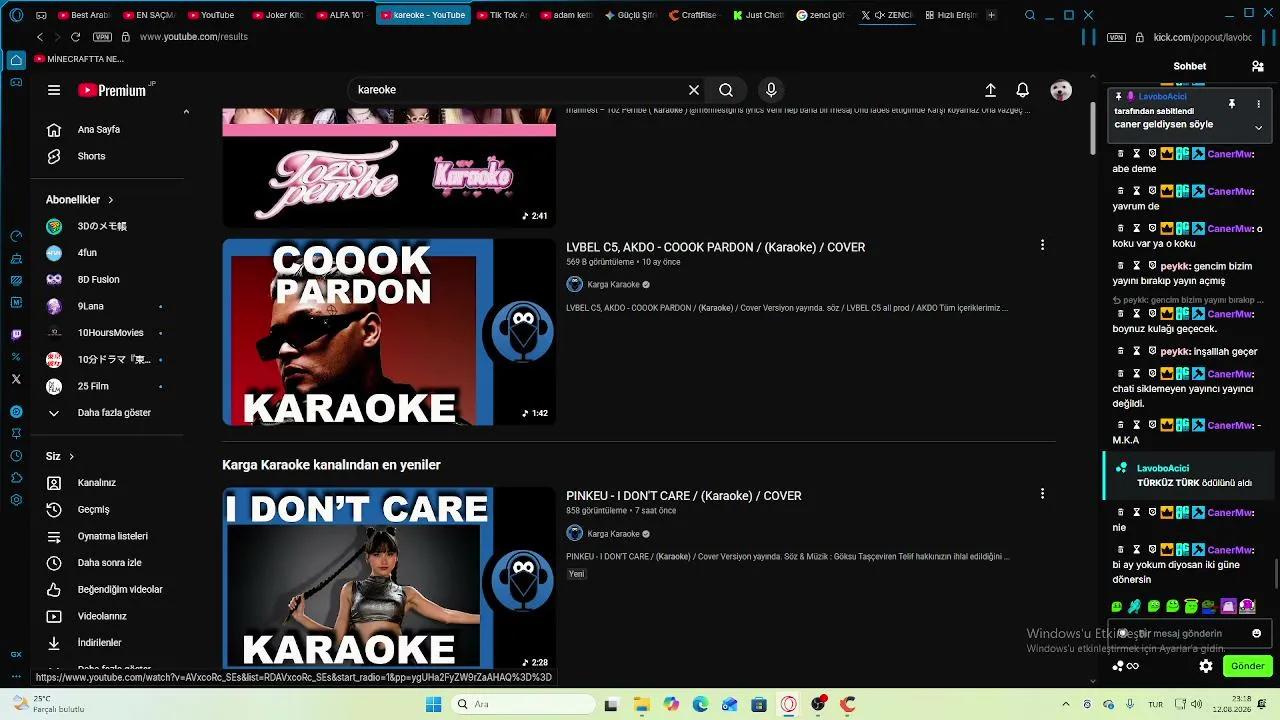Play the I DON'T CARE karaoke thumbnail
The width and height of the screenshot is (1280, 720).
coord(389,578)
